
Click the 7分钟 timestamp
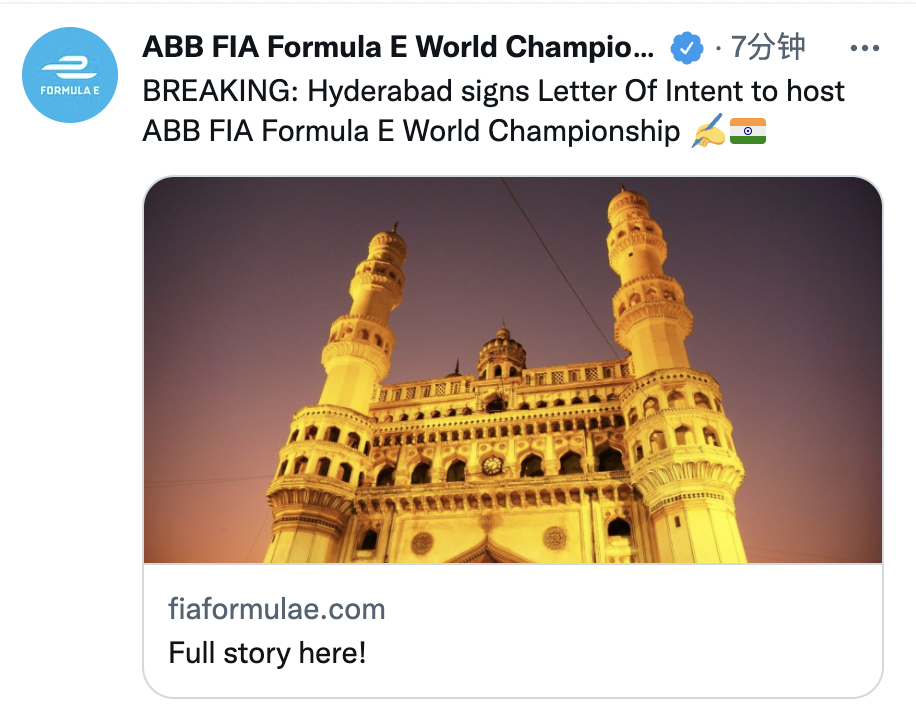tap(768, 47)
